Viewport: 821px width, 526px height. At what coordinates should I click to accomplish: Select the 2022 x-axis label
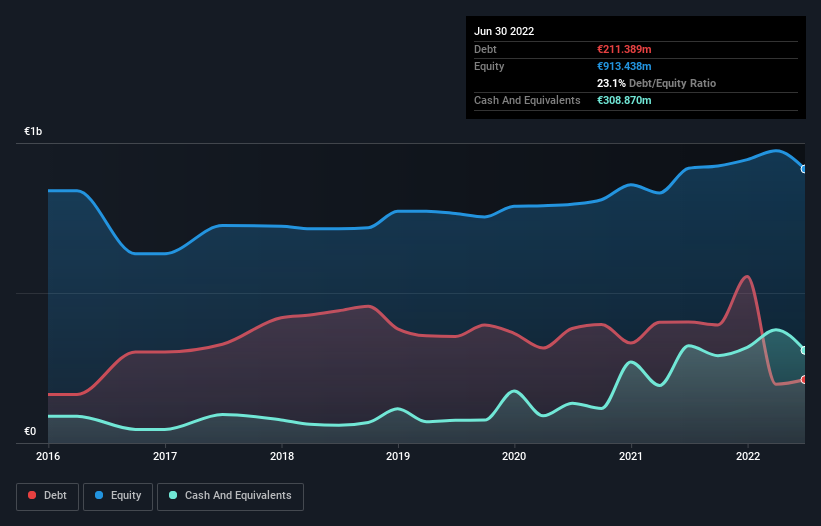(748, 456)
